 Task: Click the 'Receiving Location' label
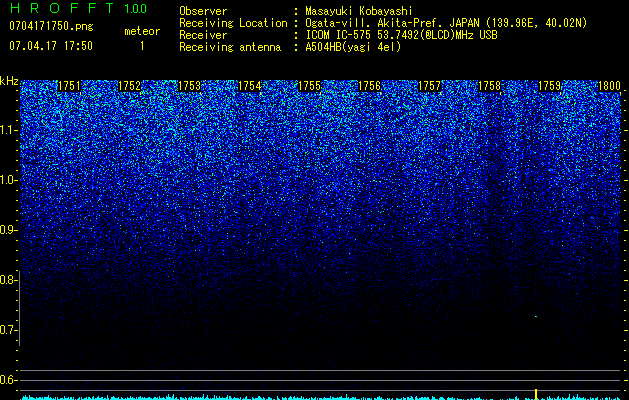tap(233, 23)
